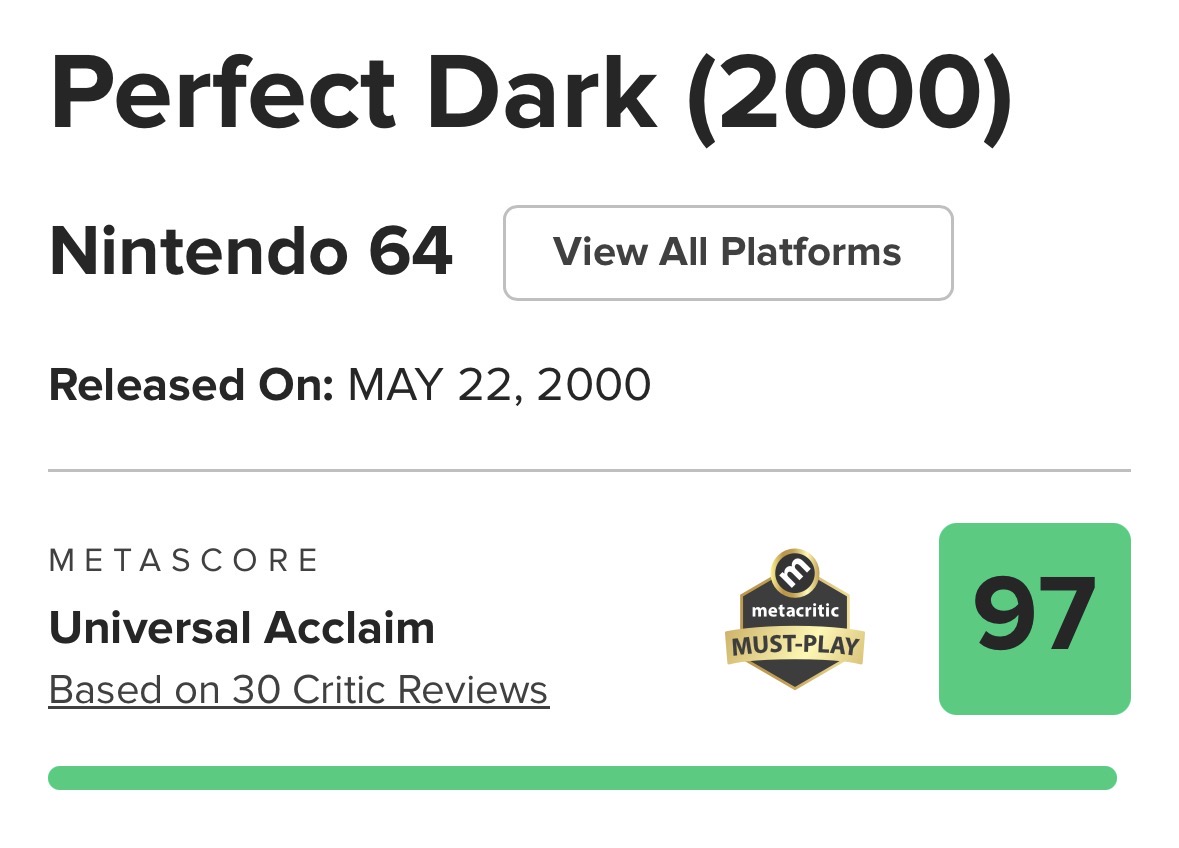Screen dimensions: 1179x848
Task: Click the green 97 Metascore box
Action: coord(1034,619)
